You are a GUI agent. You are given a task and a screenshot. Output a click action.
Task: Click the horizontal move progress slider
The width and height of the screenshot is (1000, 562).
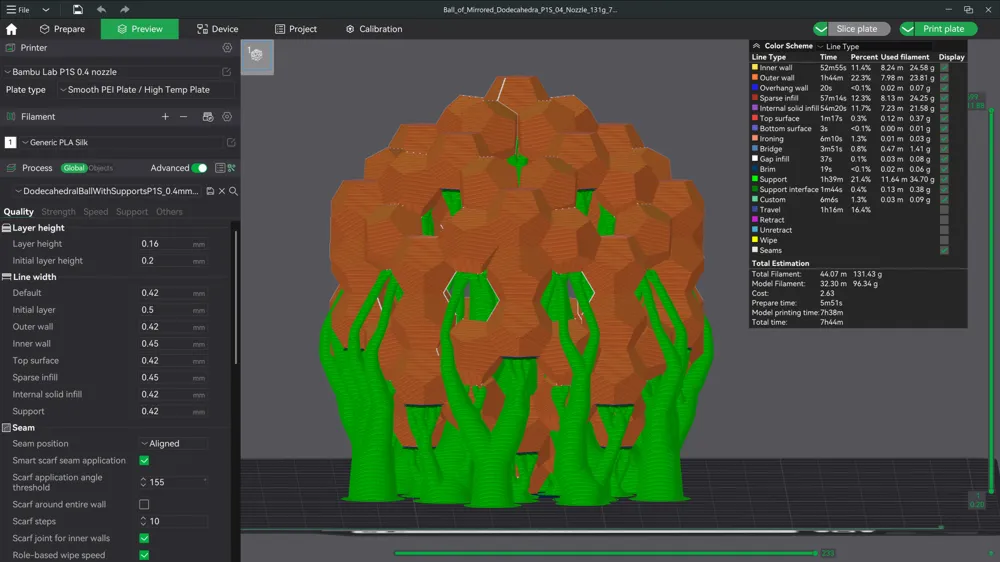click(606, 553)
